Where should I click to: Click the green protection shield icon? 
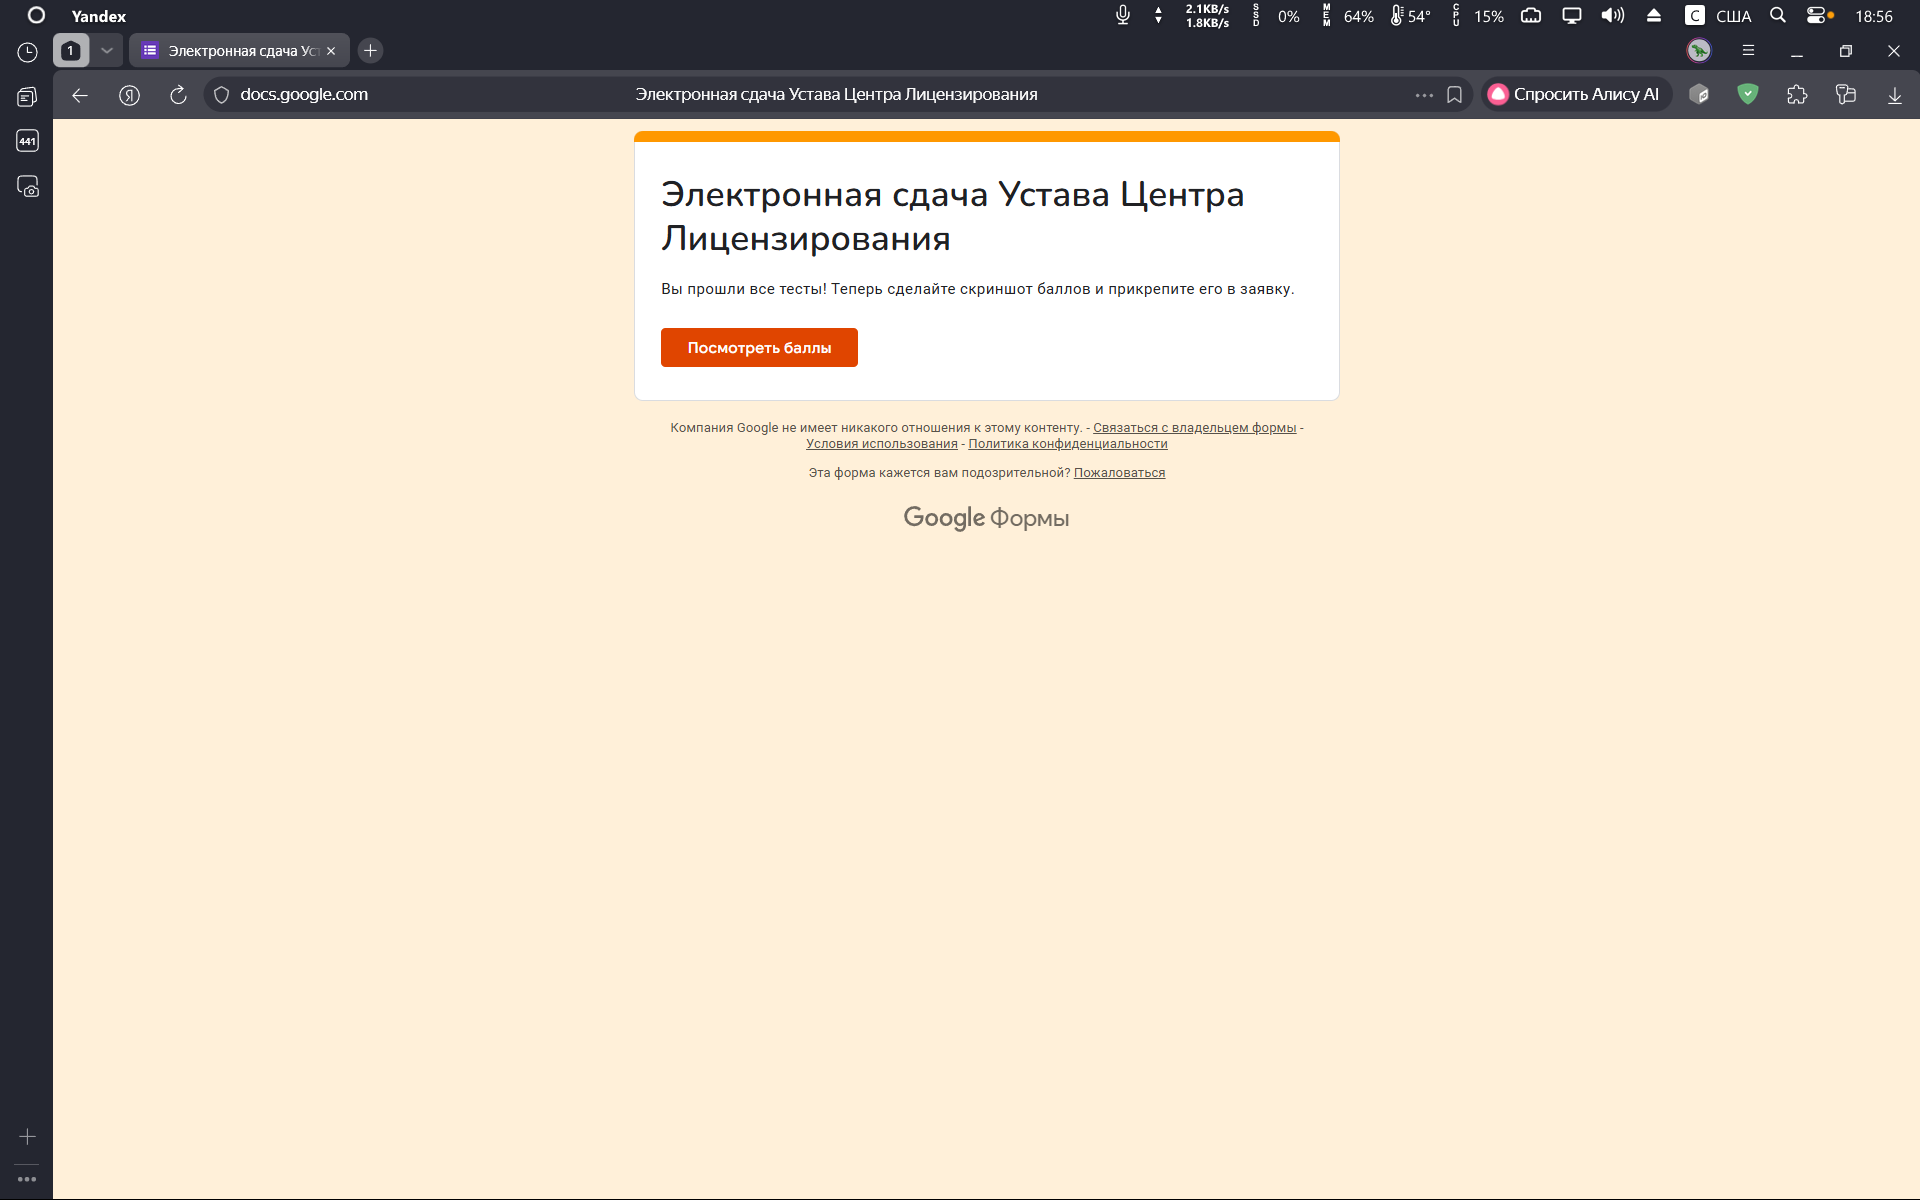[1747, 95]
